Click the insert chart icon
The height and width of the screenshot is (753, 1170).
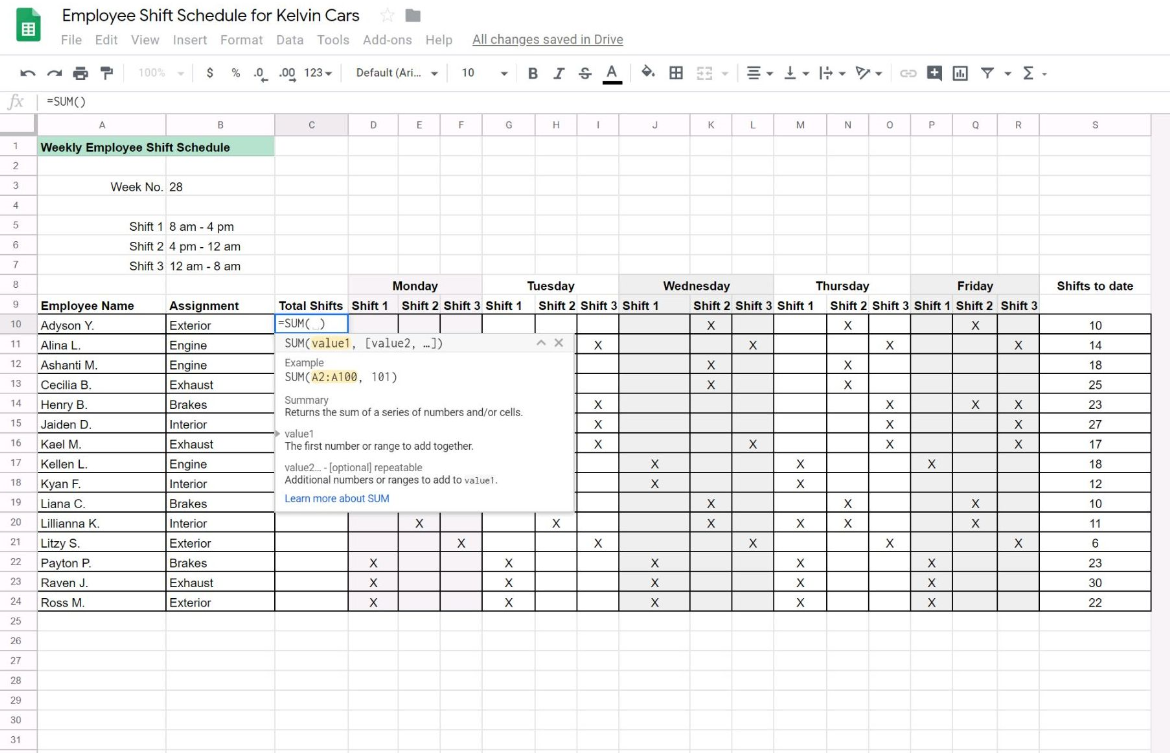960,73
